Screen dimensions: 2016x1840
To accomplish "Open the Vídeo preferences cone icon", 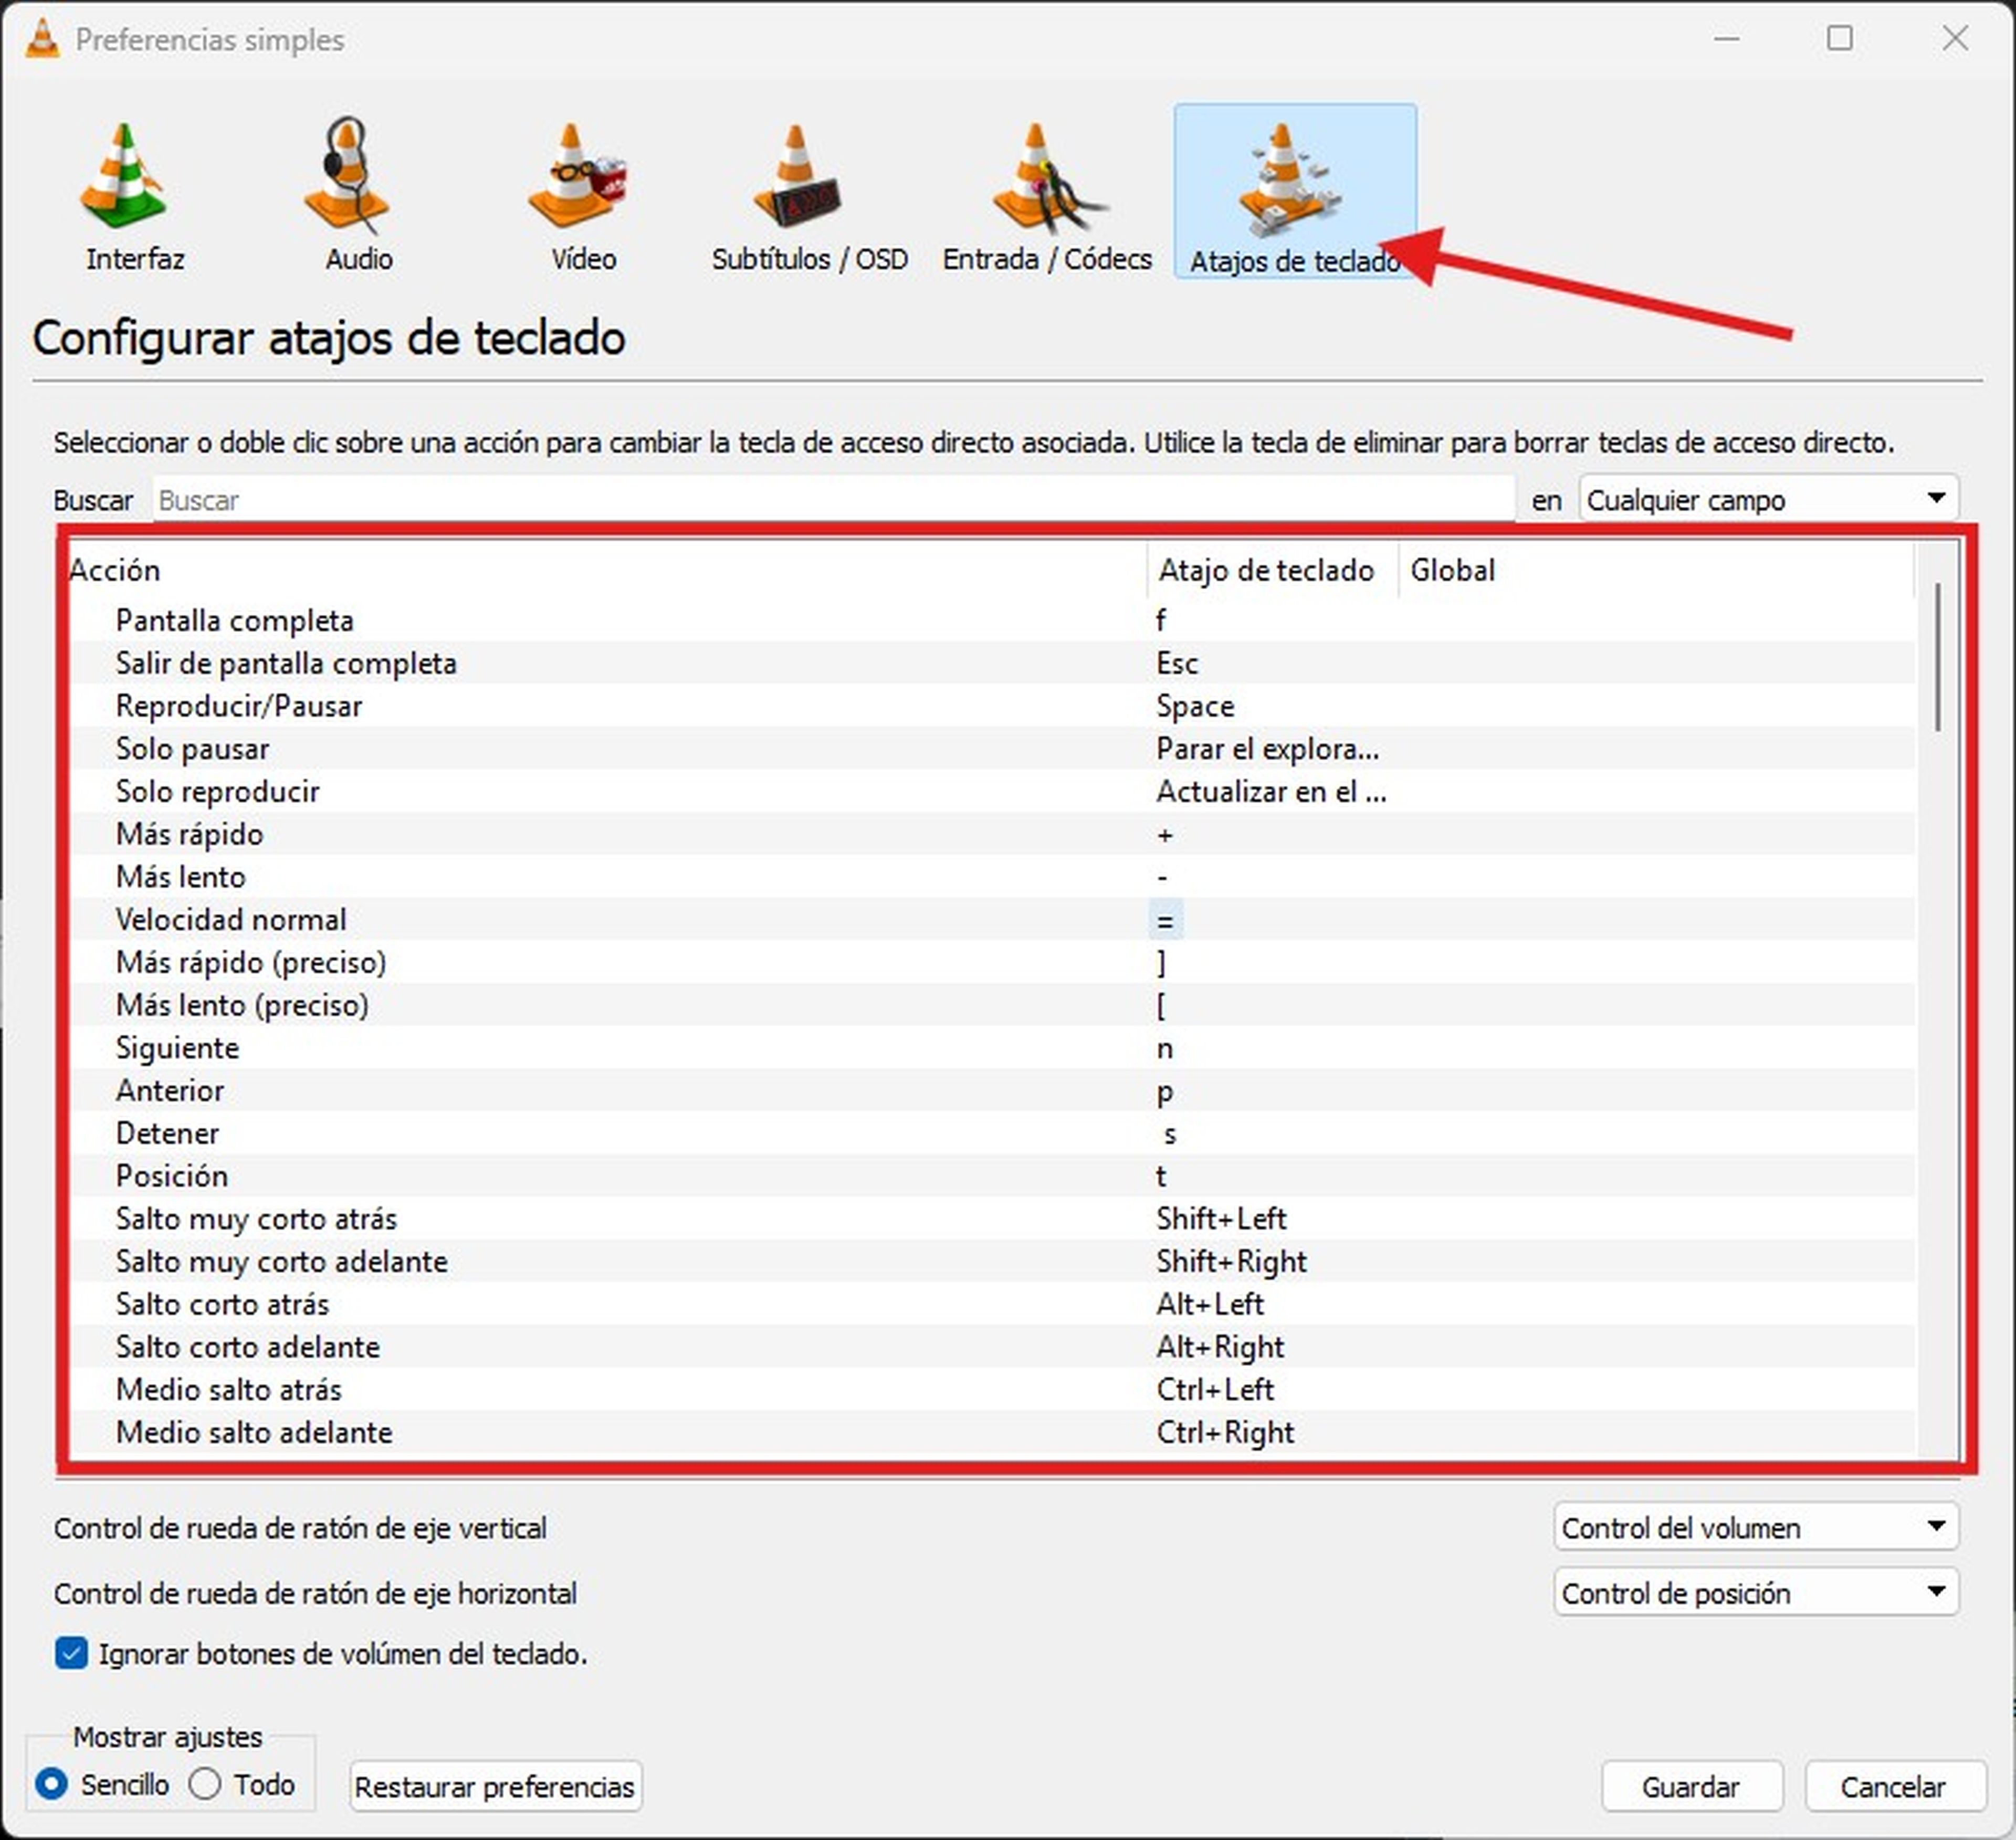I will click(577, 175).
